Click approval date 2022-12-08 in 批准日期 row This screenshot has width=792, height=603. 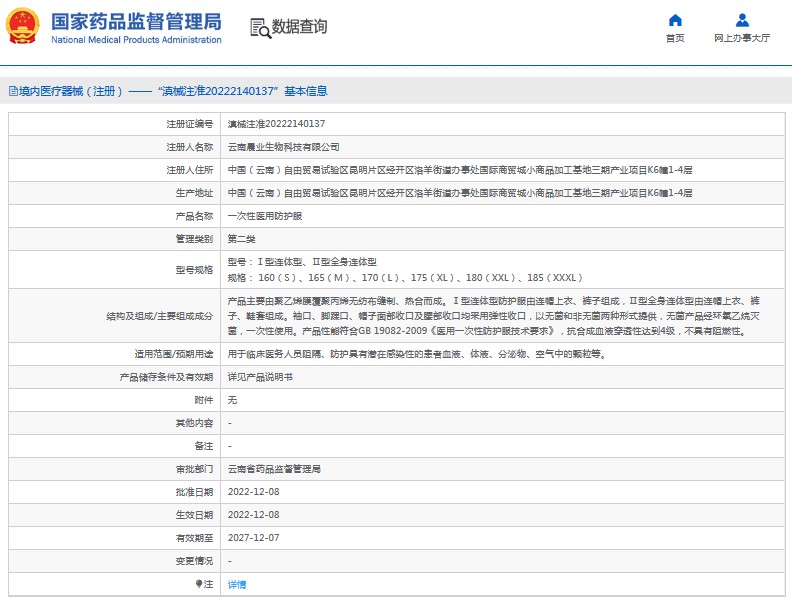point(254,492)
